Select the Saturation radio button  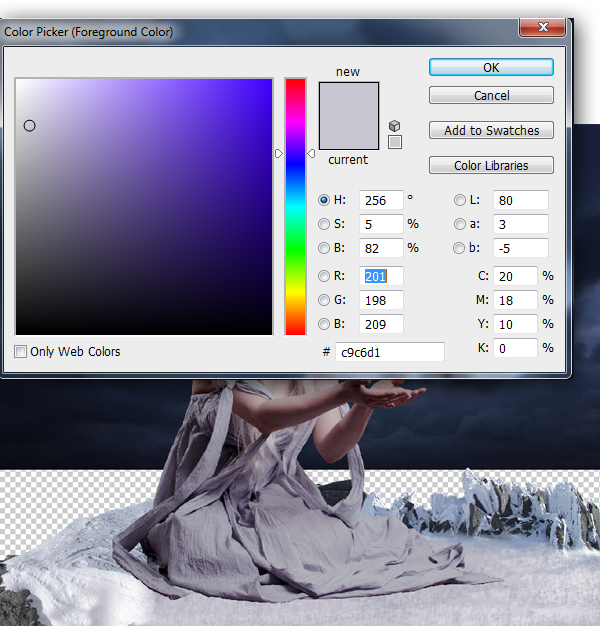324,224
